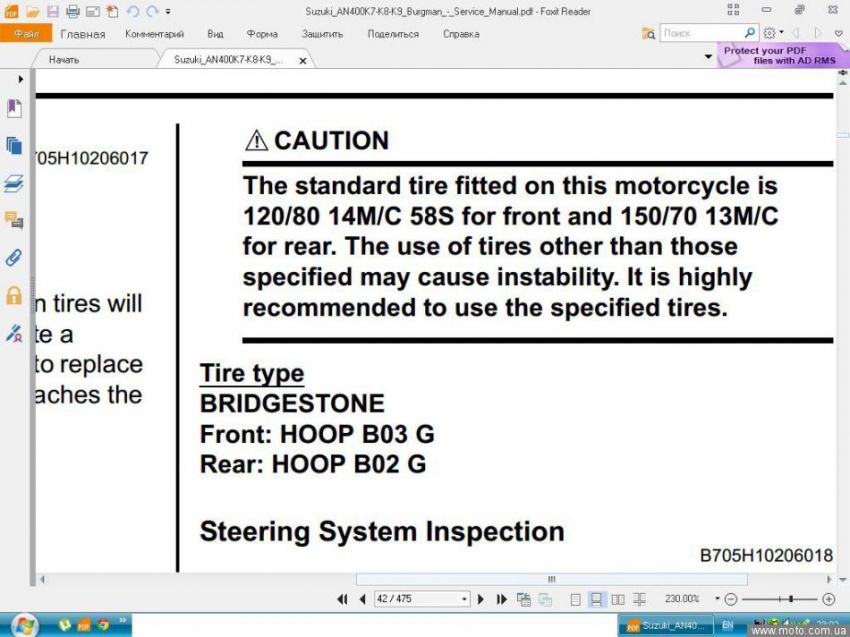Enable single page view mode
Viewport: 850px width, 637px height.
(x=575, y=599)
